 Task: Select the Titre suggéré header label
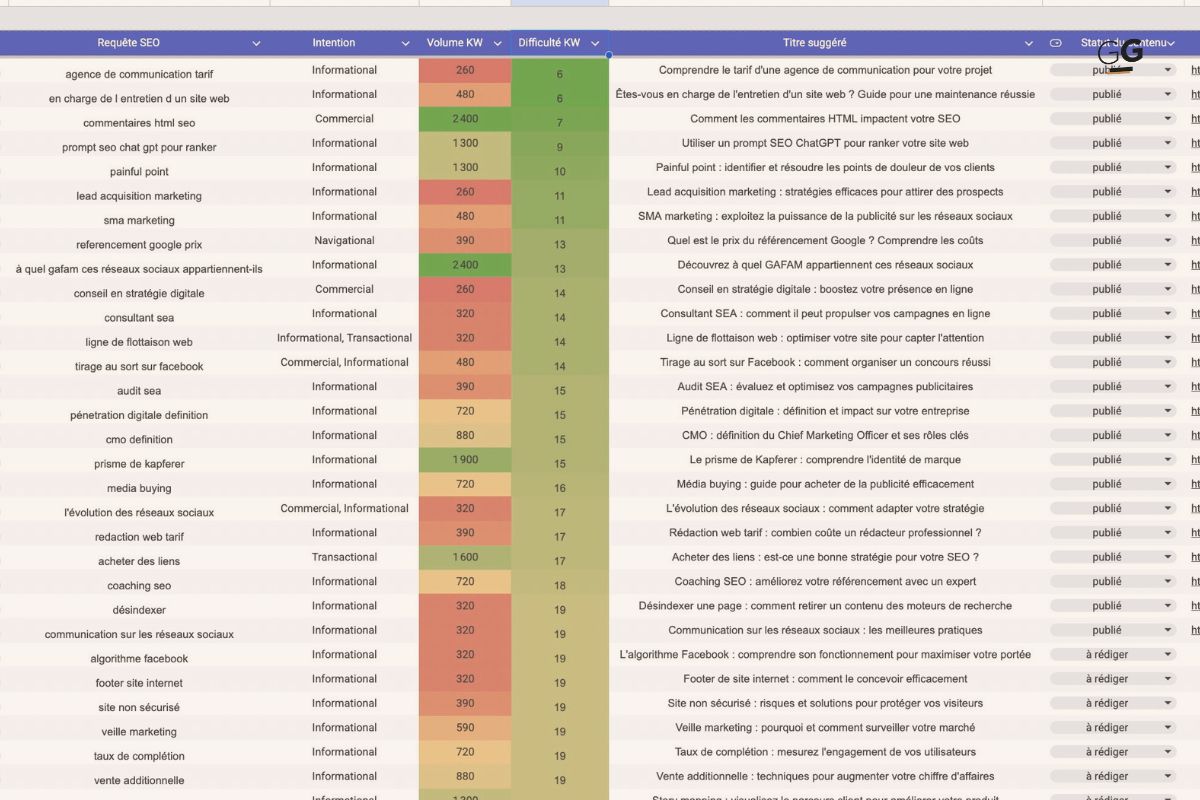(x=814, y=43)
